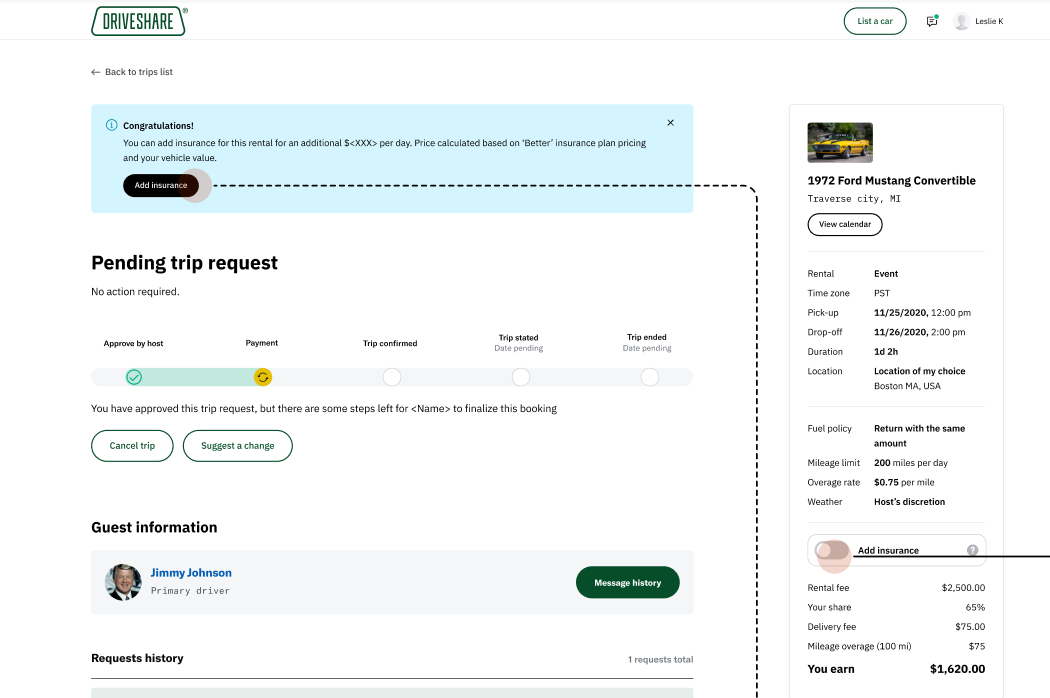Click the insurance help question mark icon
The image size is (1050, 698).
click(972, 550)
